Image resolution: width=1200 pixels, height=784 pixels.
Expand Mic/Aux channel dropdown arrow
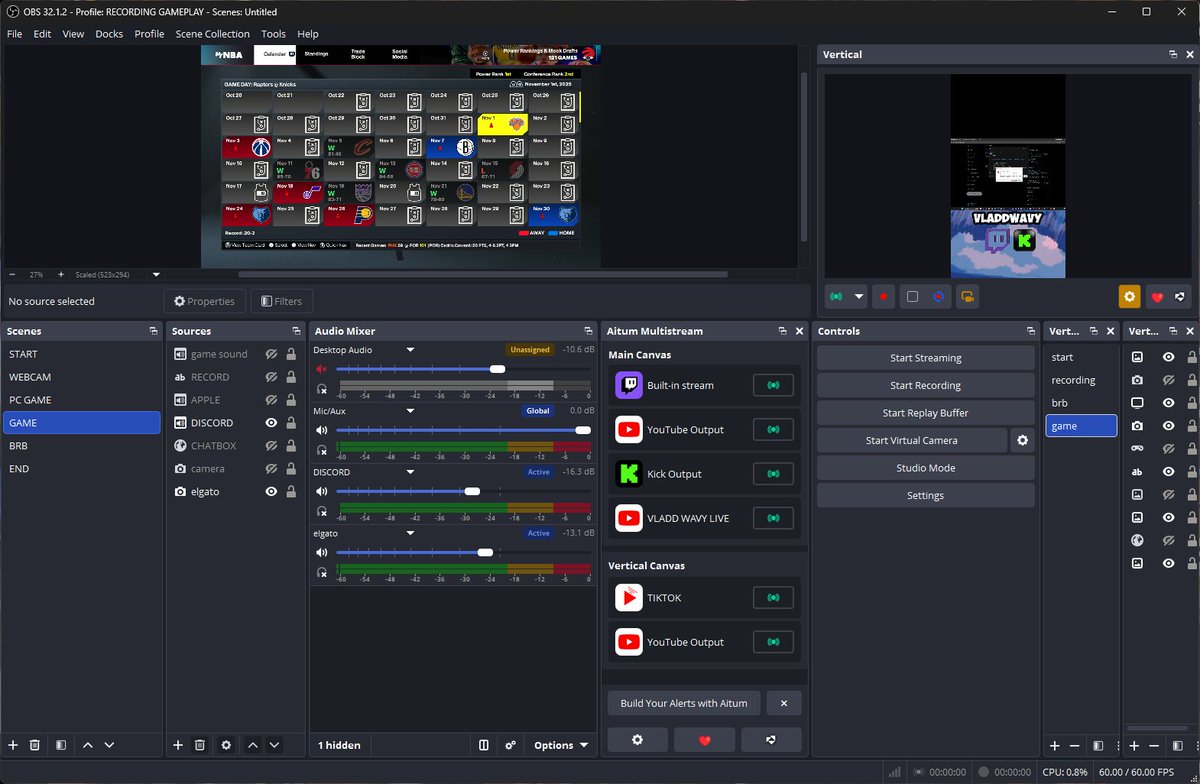(410, 411)
